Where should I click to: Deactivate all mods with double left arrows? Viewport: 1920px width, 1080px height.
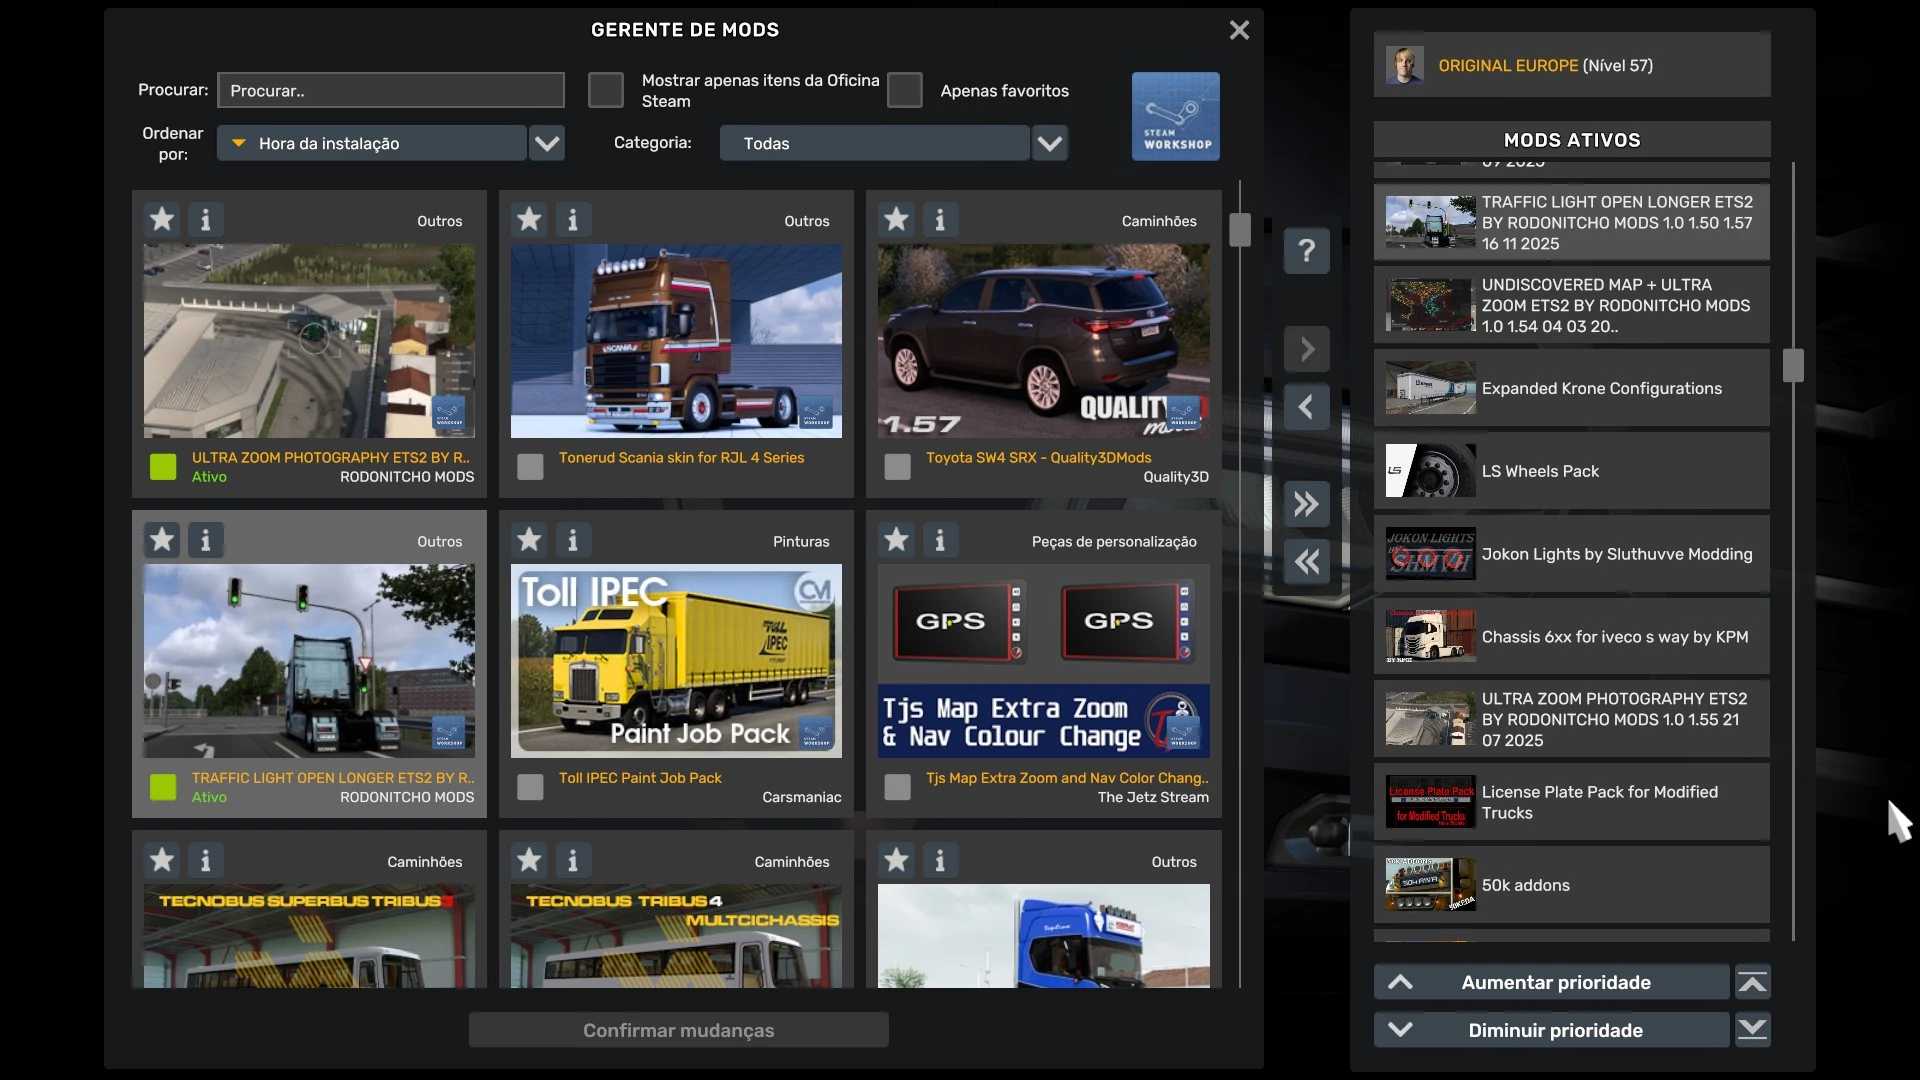click(x=1306, y=562)
